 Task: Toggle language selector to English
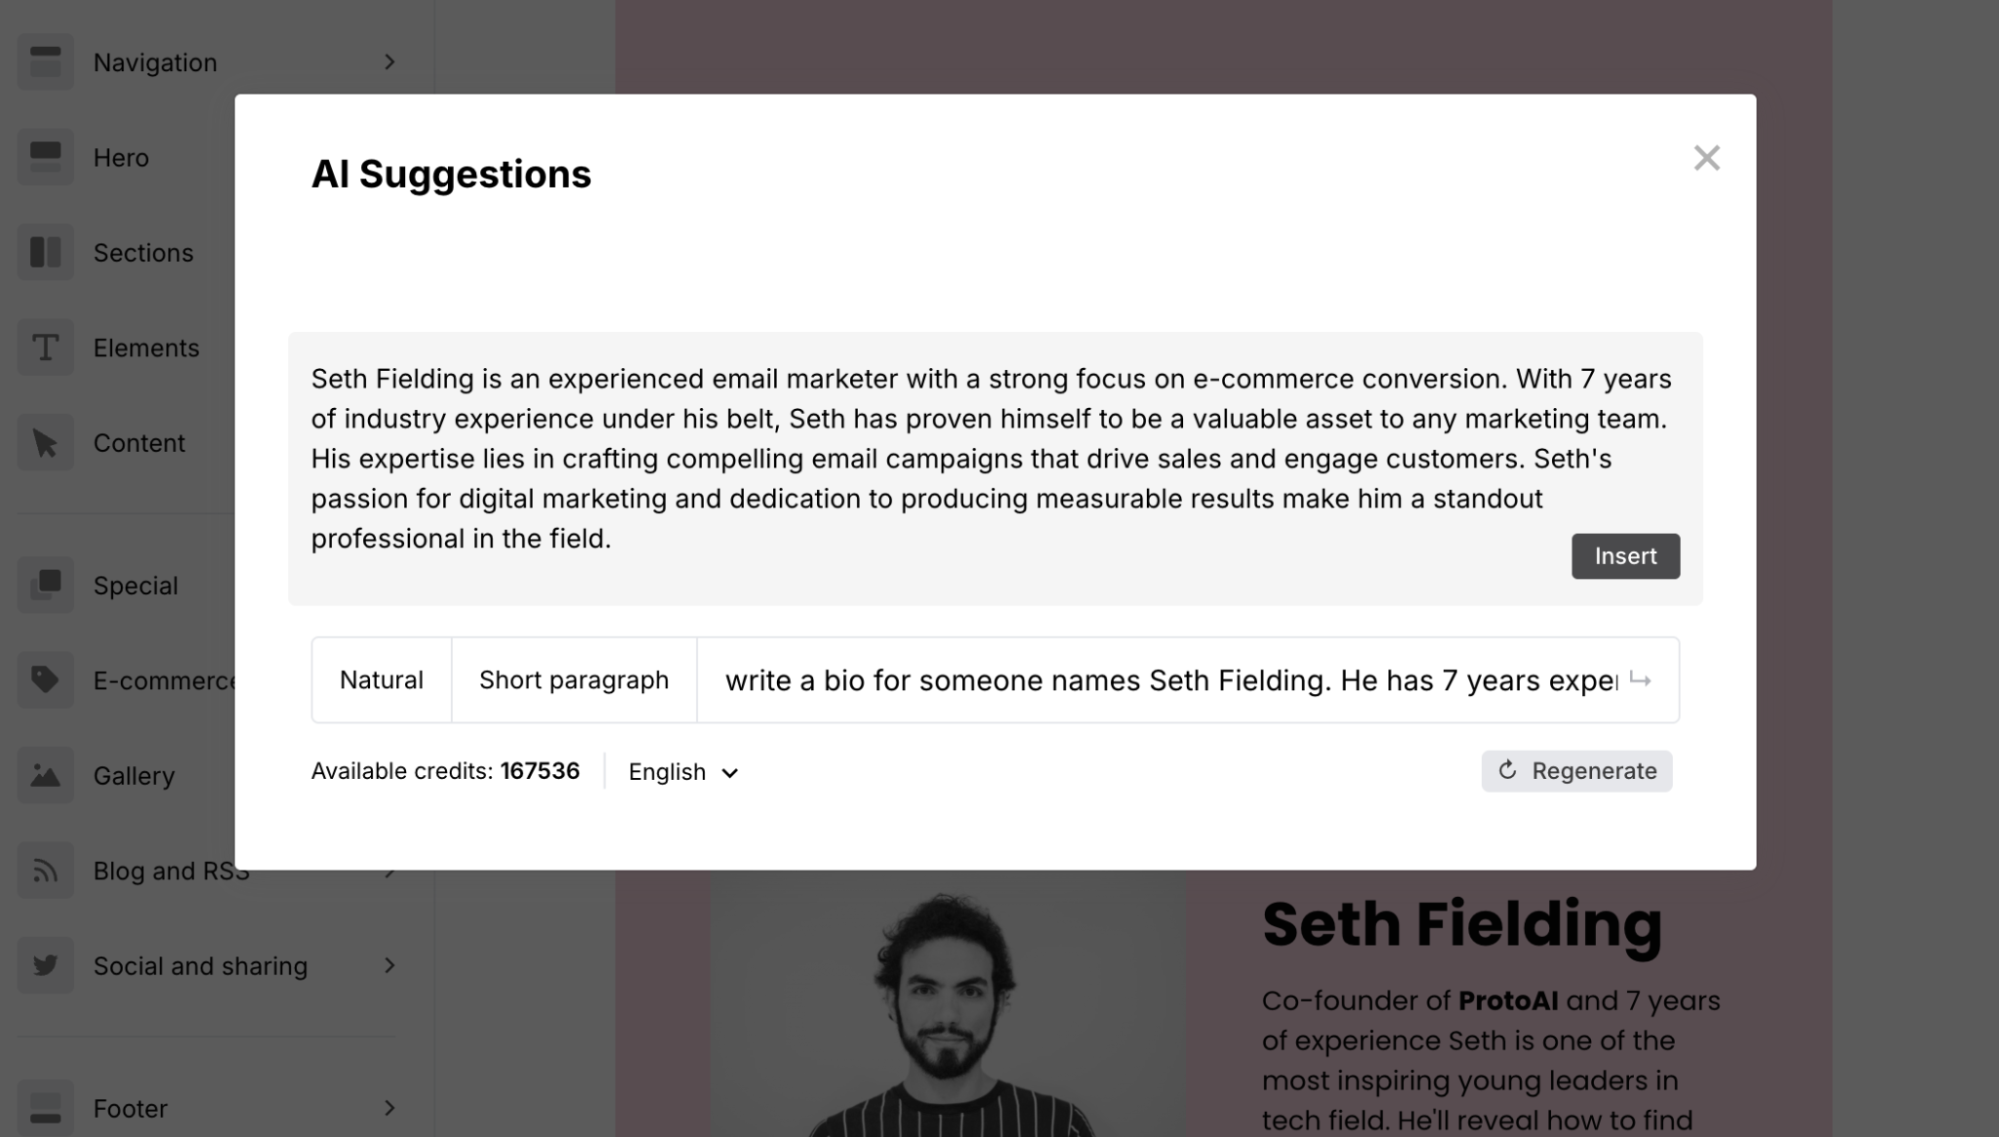tap(682, 770)
